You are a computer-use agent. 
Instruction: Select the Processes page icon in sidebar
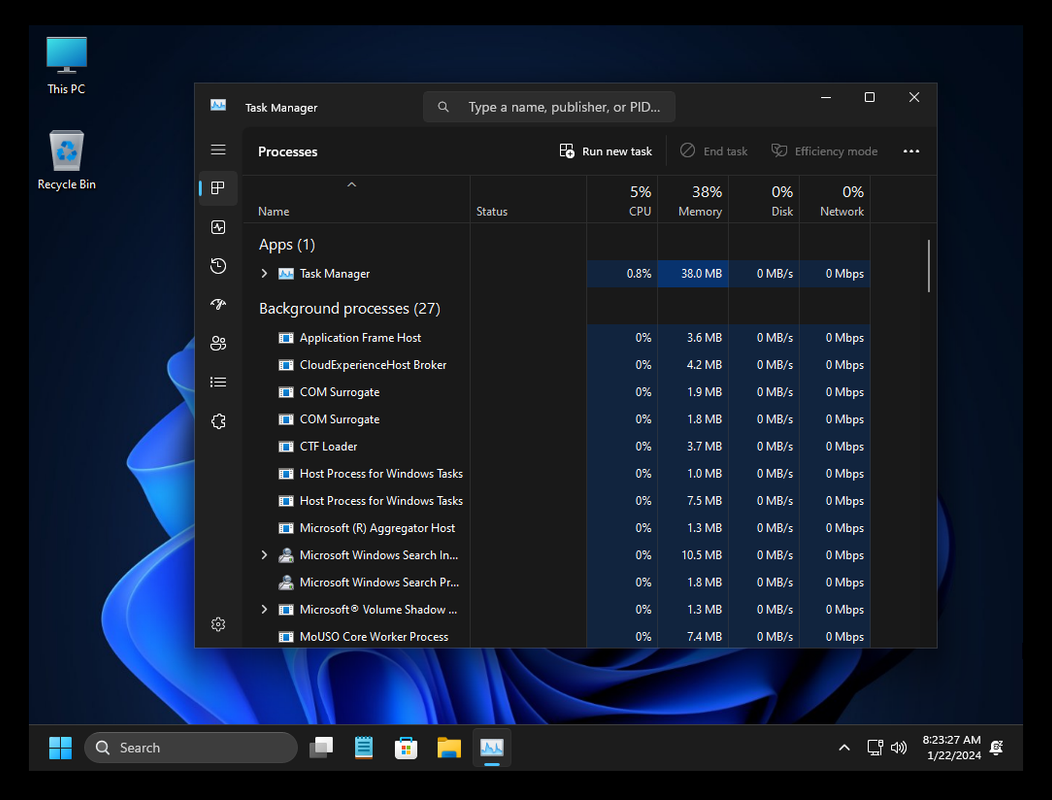218,188
